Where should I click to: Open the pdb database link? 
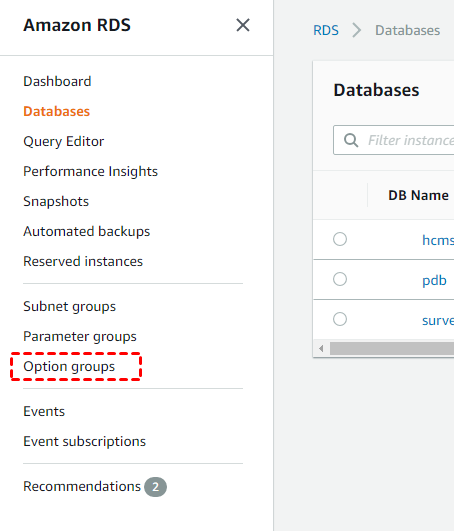click(x=434, y=280)
